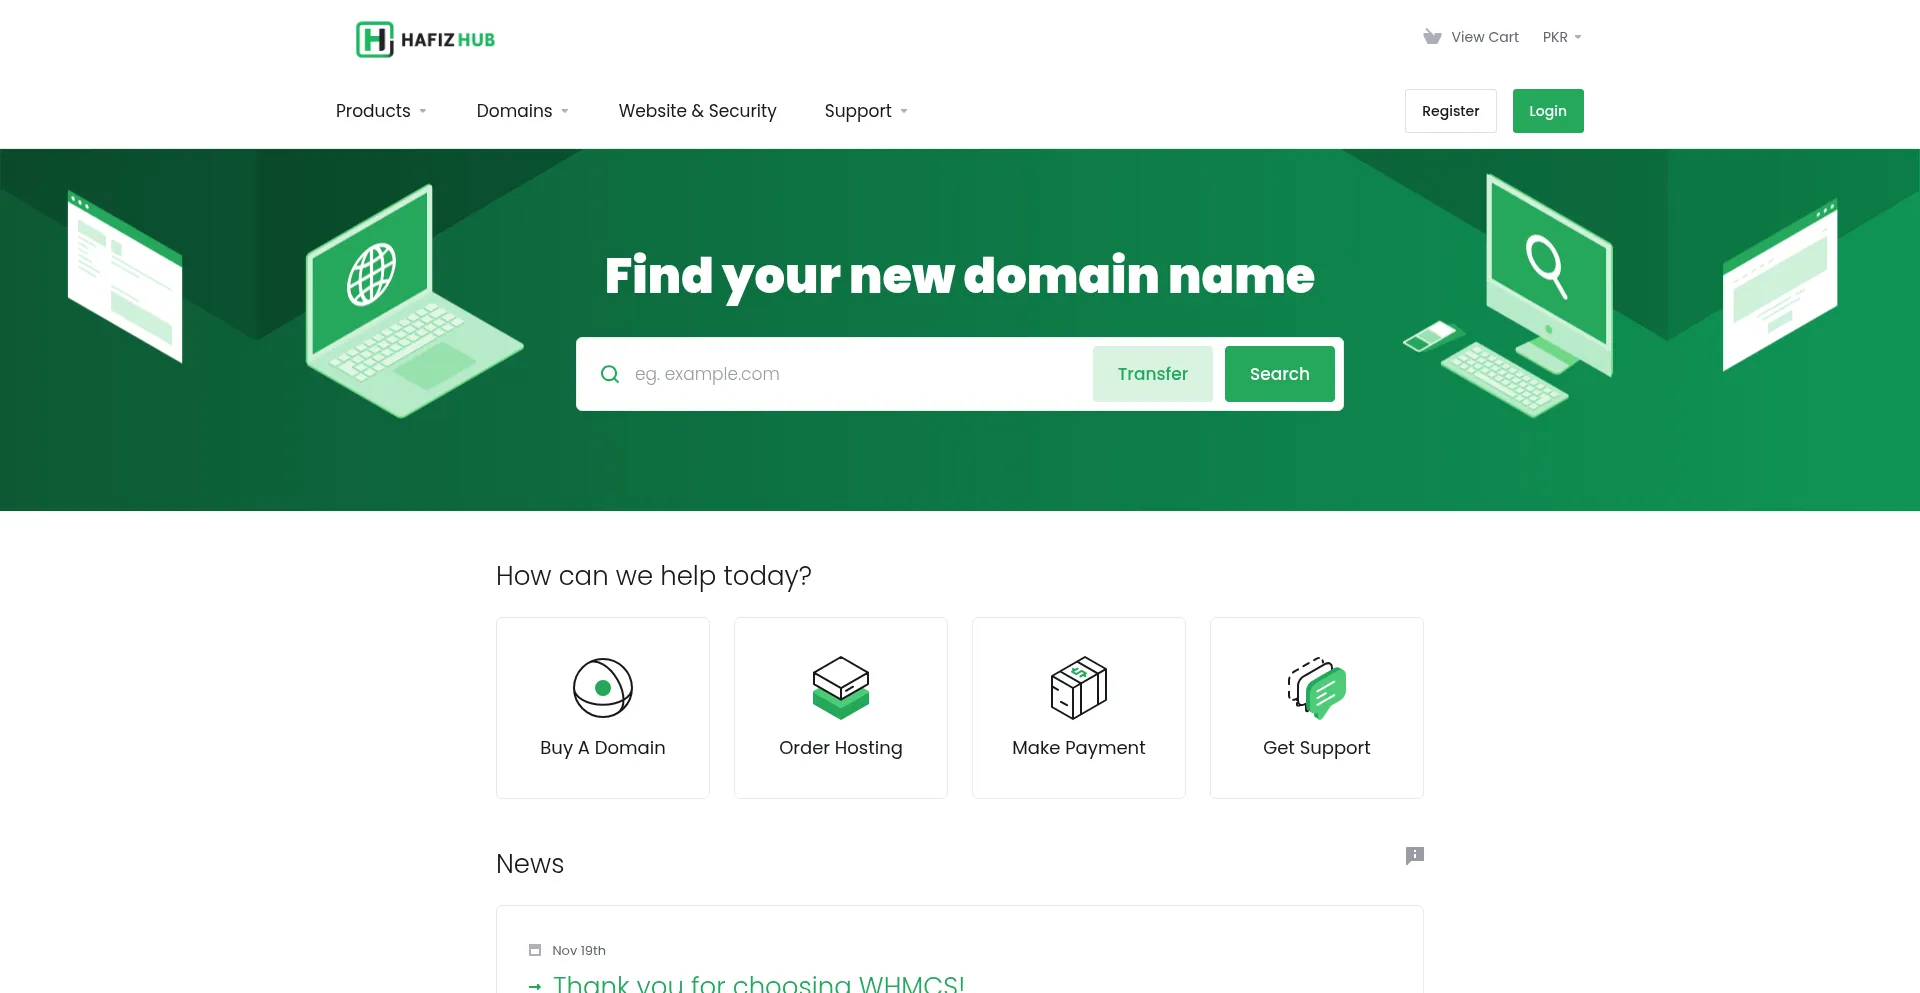Click the Order Hosting box icon
The height and width of the screenshot is (993, 1920).
841,688
